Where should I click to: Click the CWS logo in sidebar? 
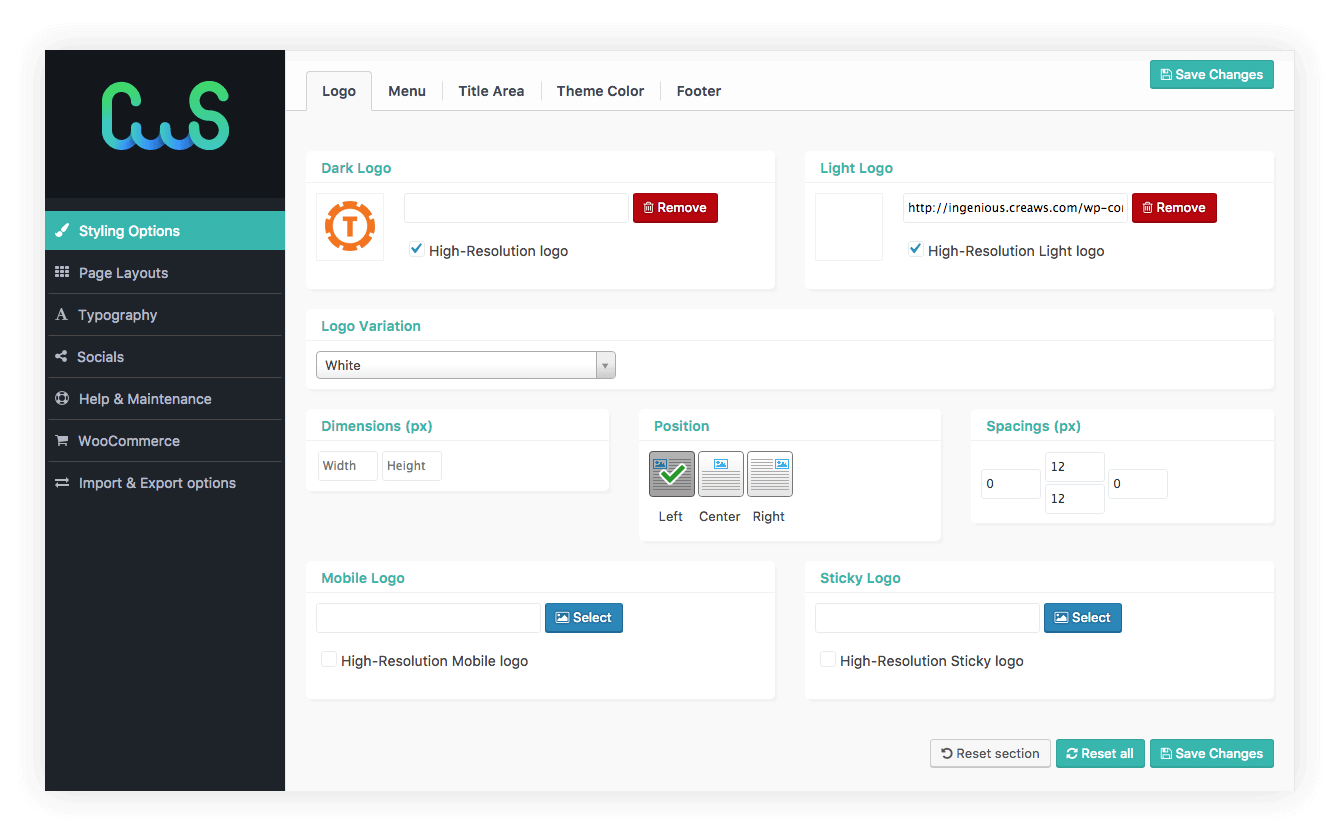(x=165, y=117)
